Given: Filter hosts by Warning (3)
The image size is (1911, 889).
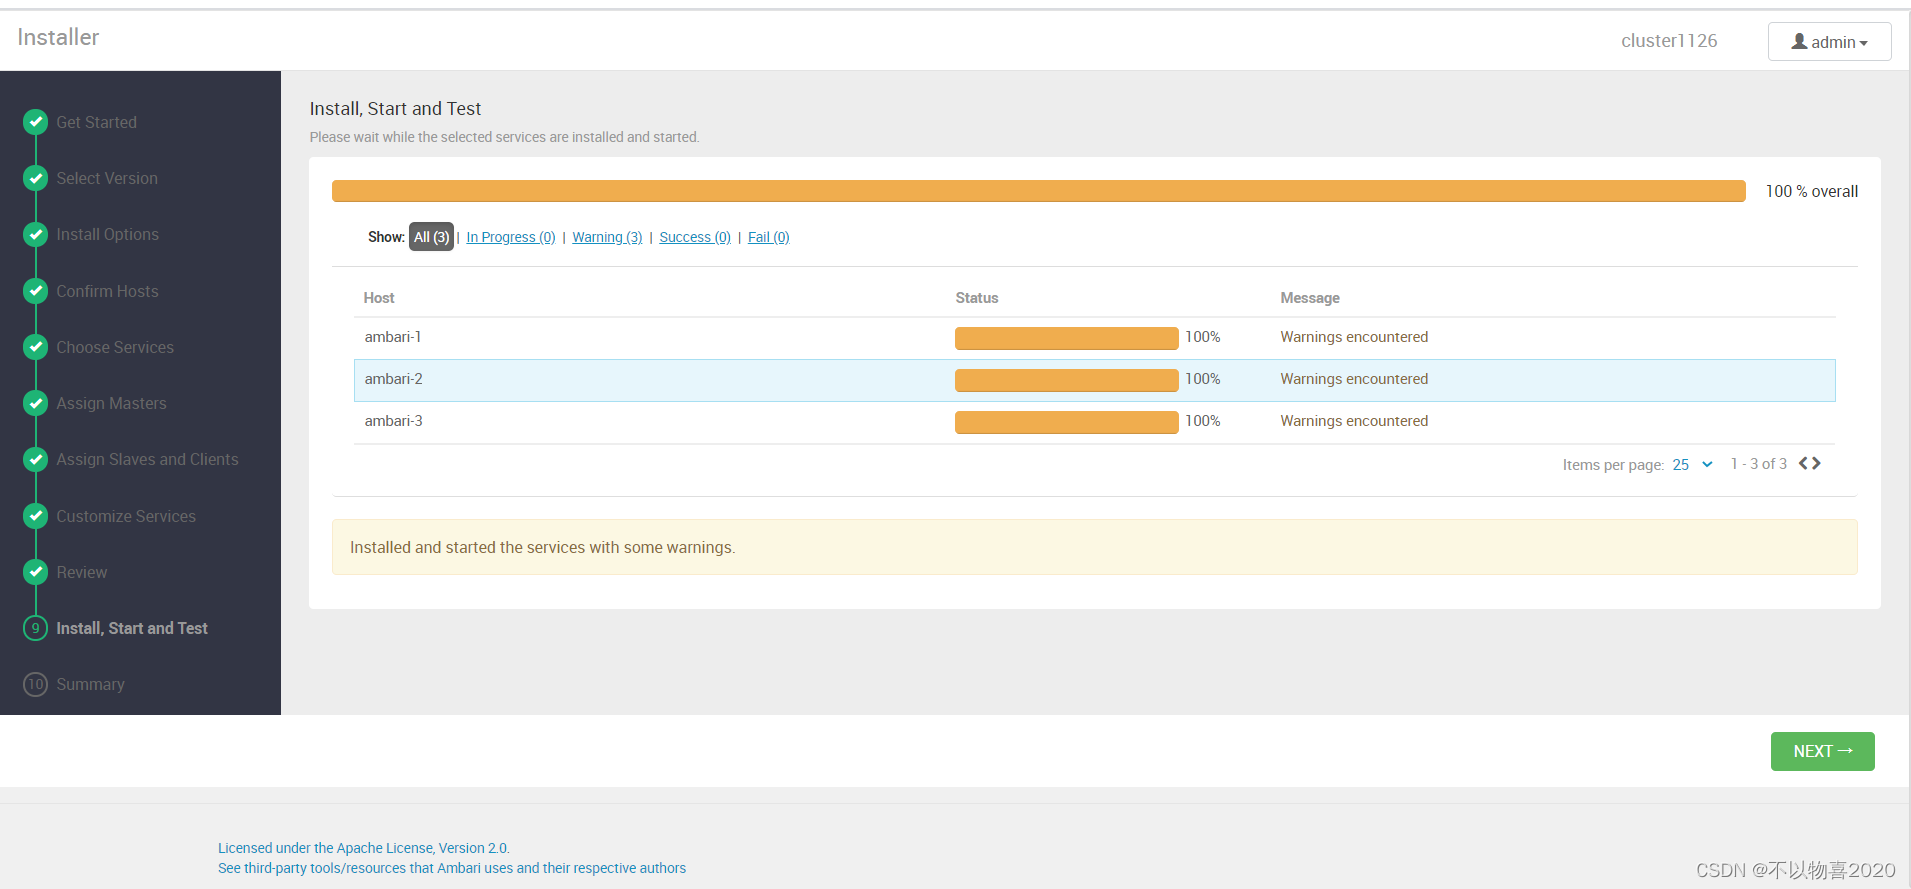Looking at the screenshot, I should (x=607, y=237).
